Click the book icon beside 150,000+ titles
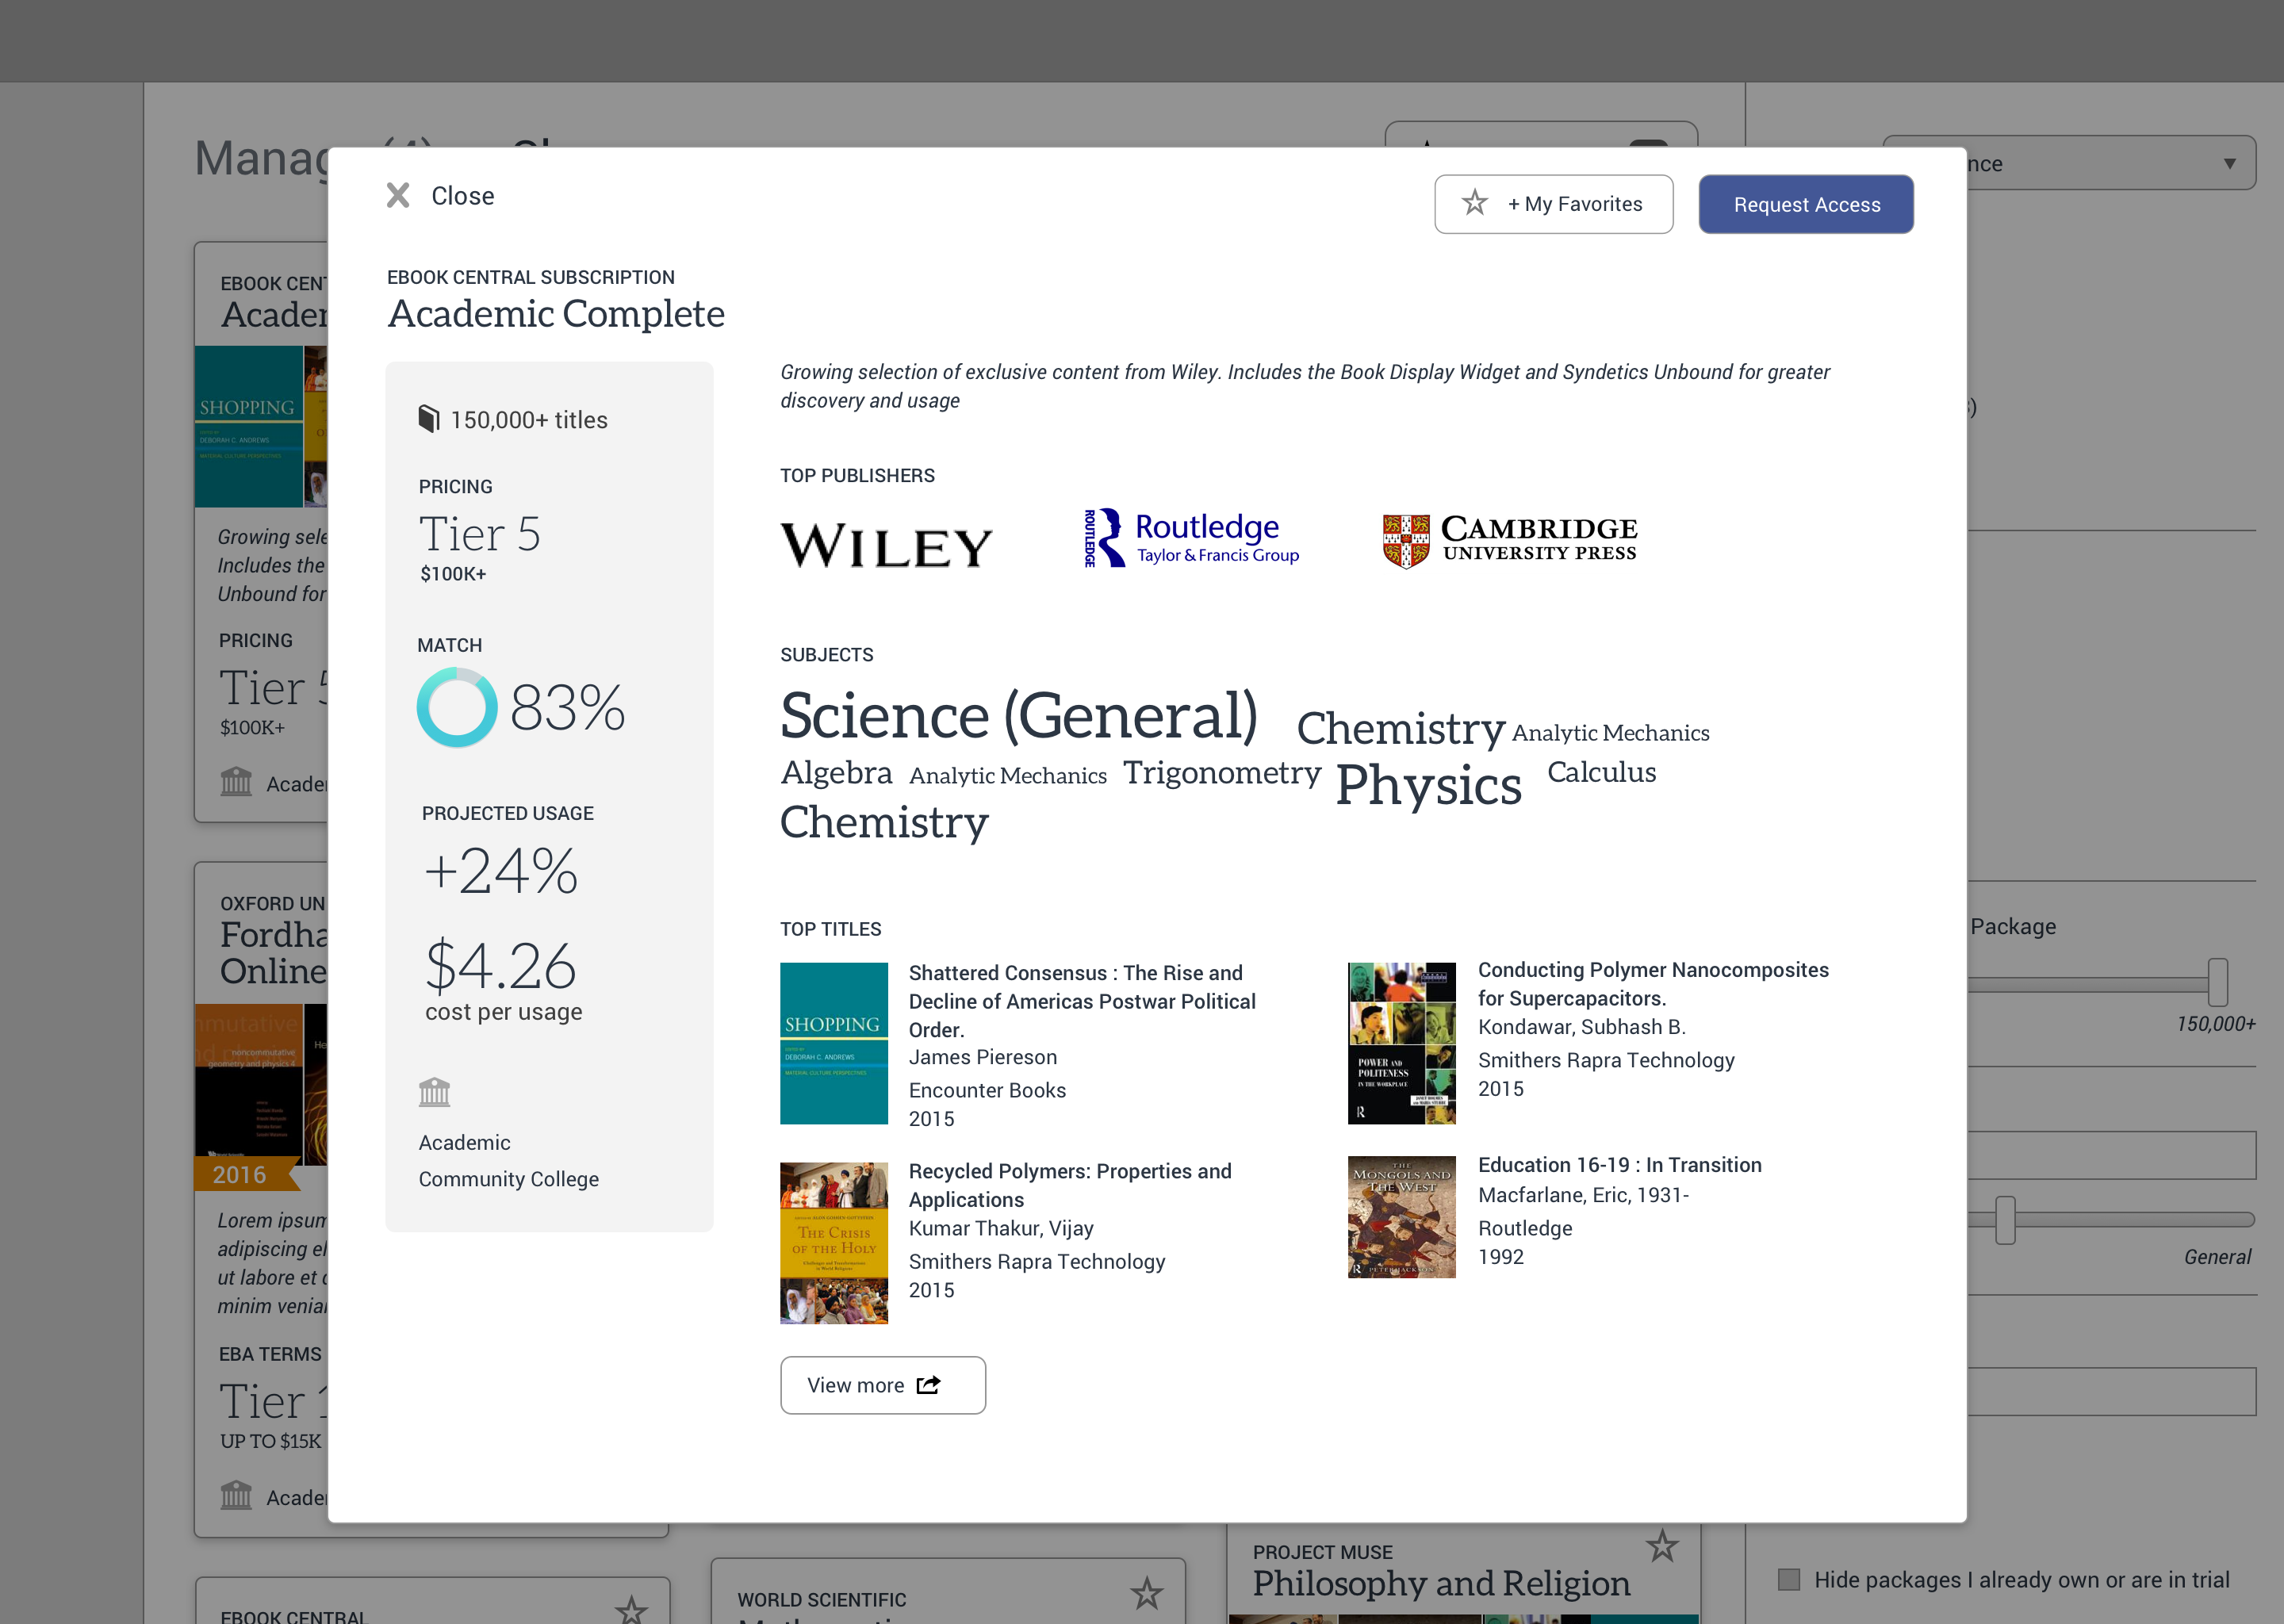The height and width of the screenshot is (1624, 2284). [x=429, y=419]
